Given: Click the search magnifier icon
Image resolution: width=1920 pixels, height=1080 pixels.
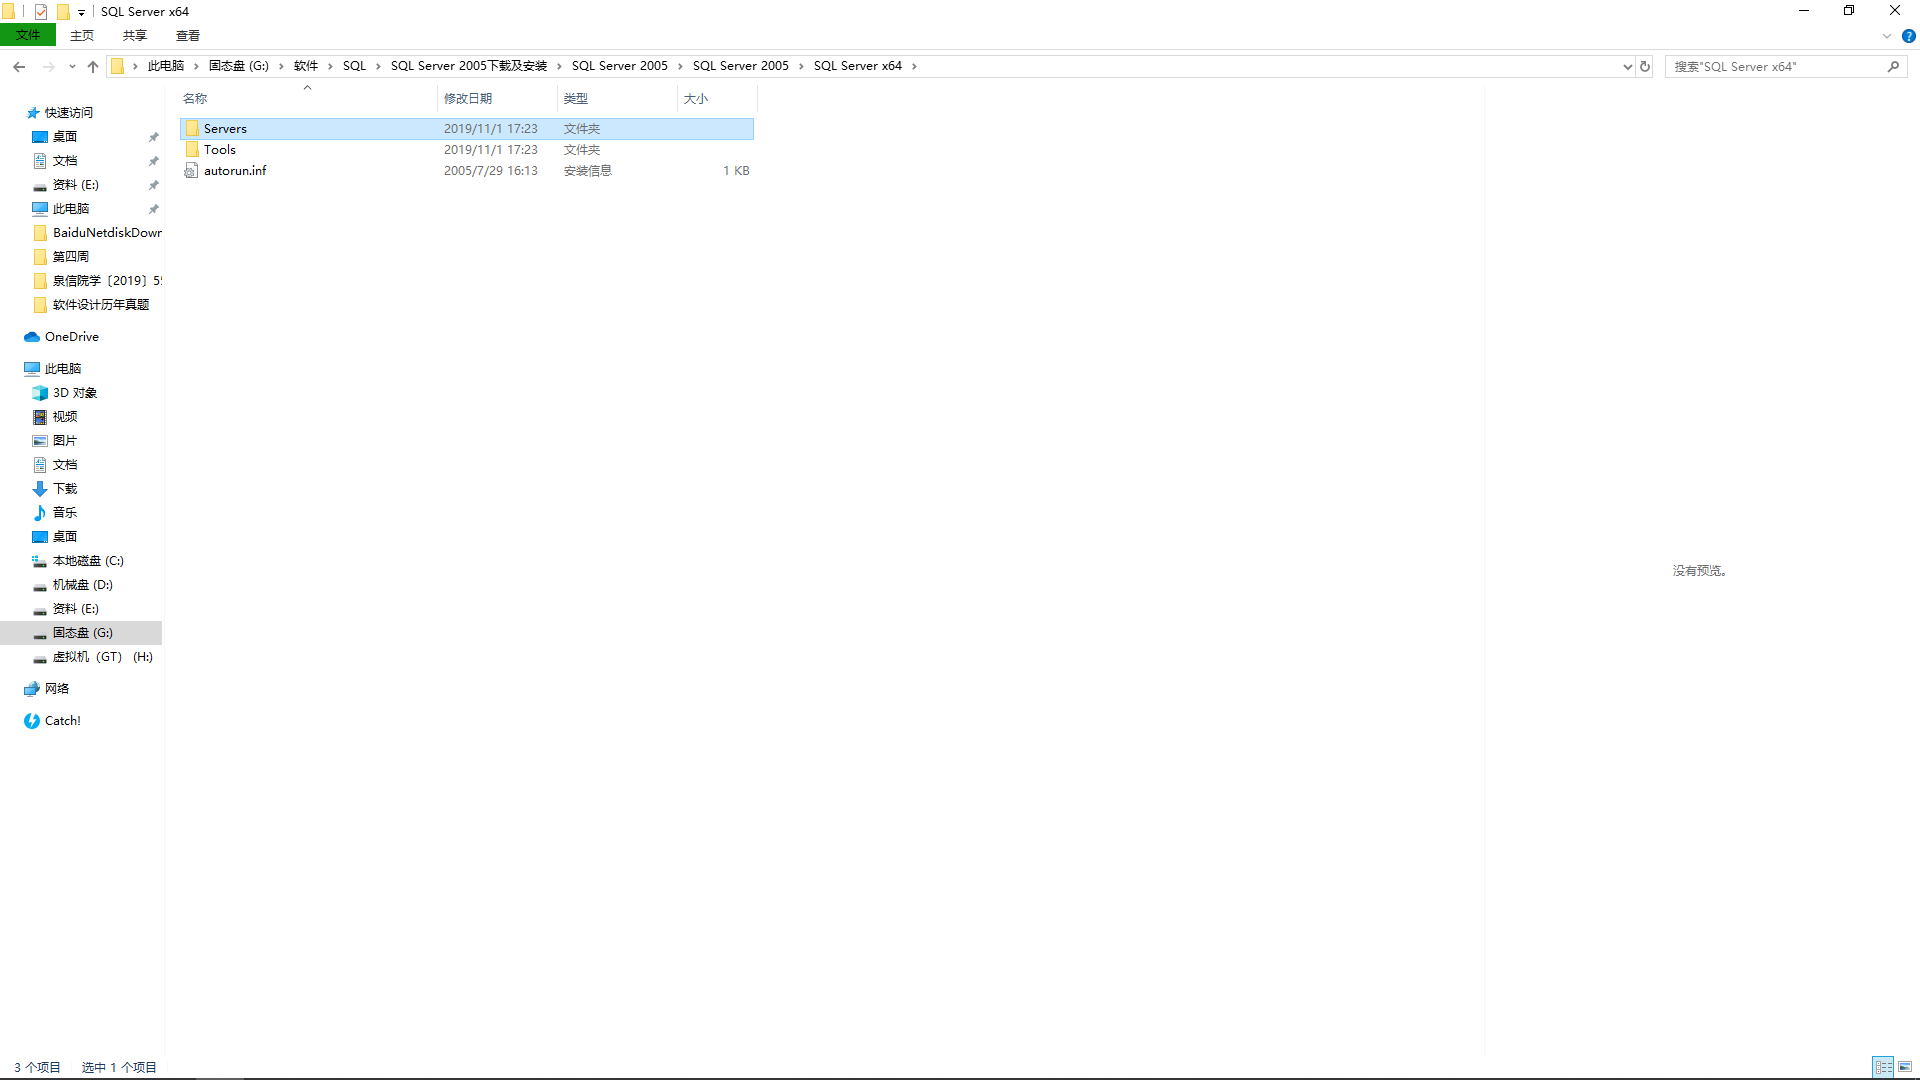Looking at the screenshot, I should coord(1893,66).
